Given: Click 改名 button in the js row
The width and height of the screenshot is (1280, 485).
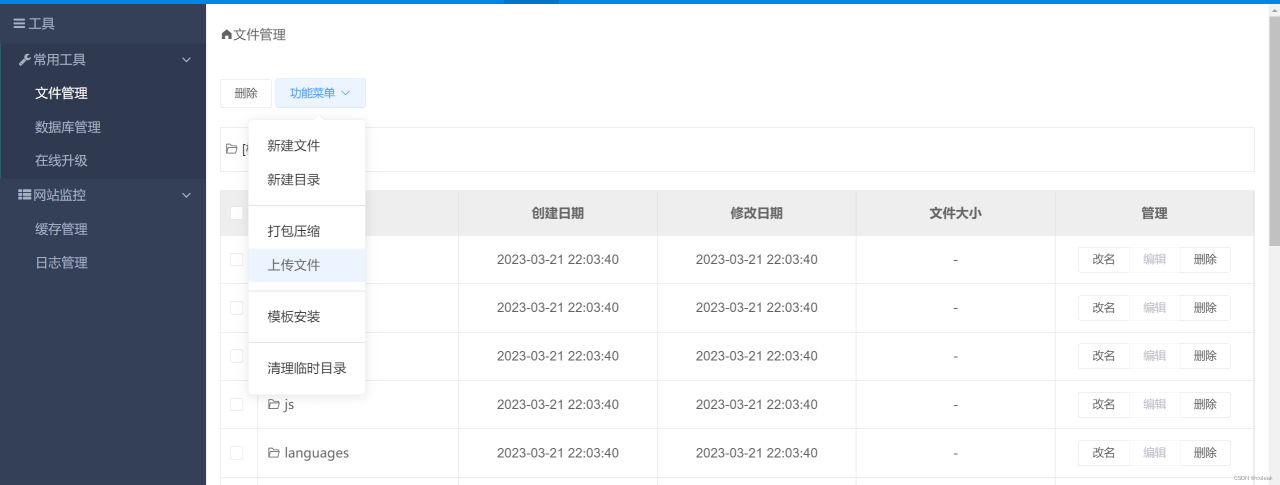Looking at the screenshot, I should (x=1103, y=404).
